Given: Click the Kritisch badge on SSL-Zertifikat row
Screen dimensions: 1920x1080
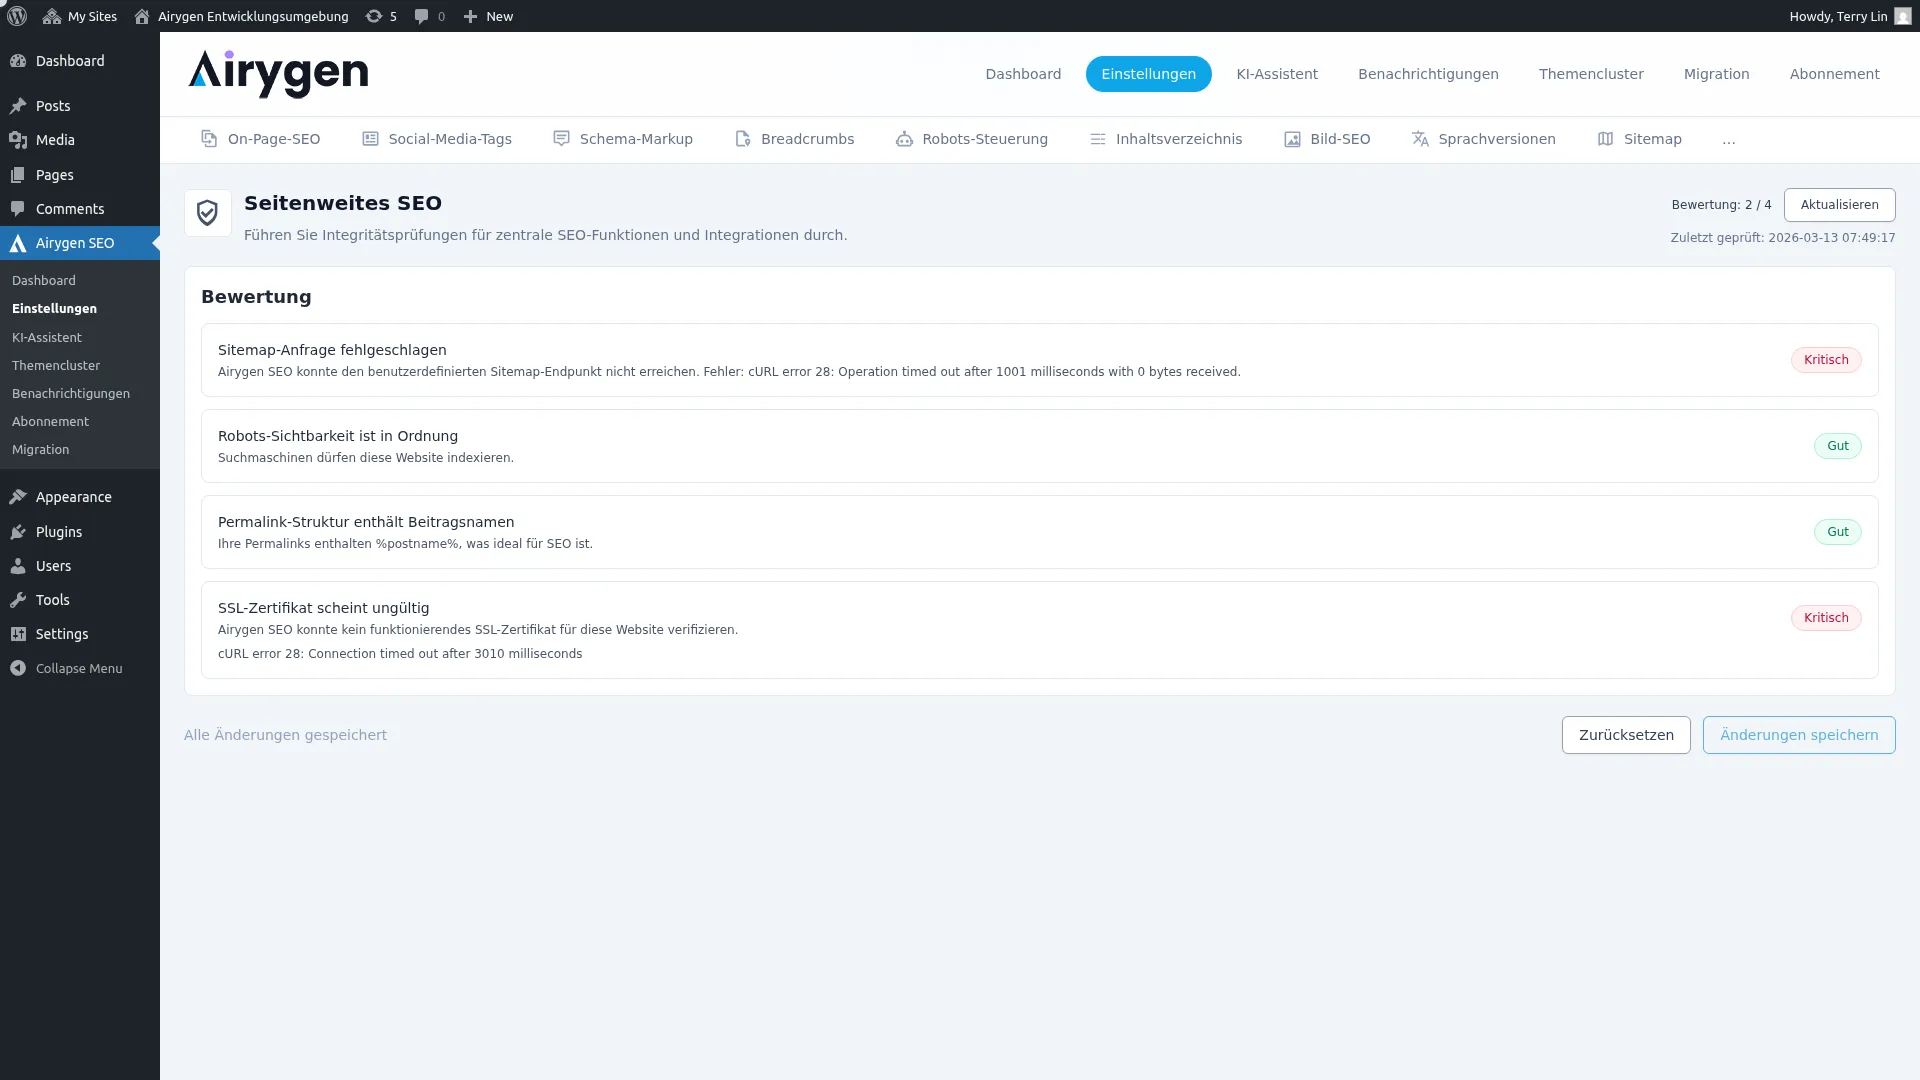Looking at the screenshot, I should point(1826,618).
